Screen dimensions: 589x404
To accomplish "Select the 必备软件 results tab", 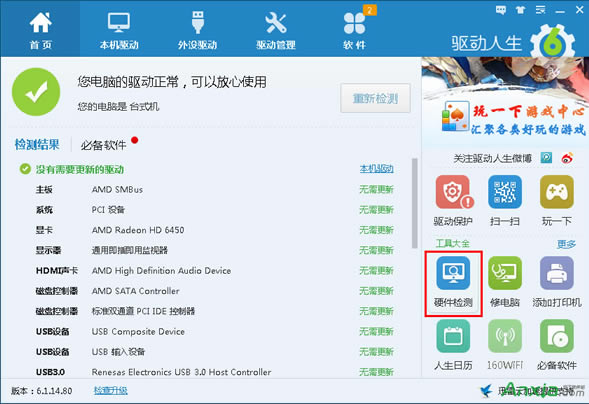I will point(103,145).
